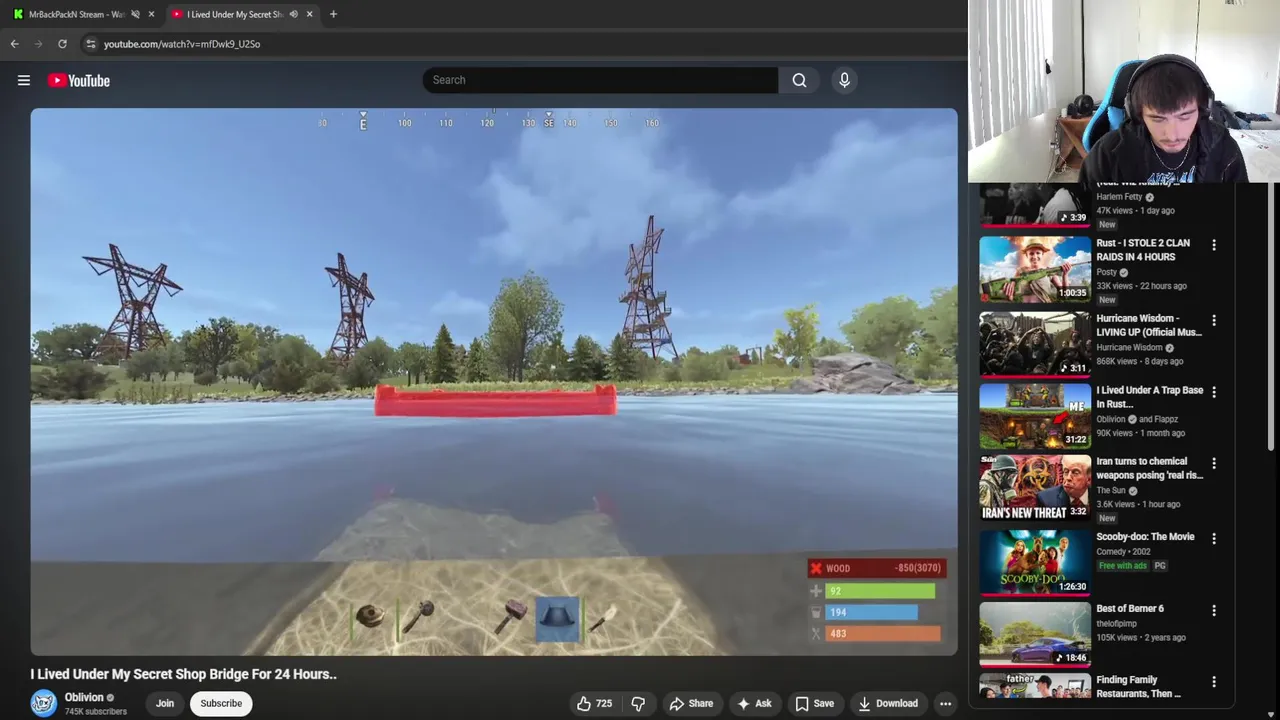Open thelofipimp channel name in sidebar
Viewport: 1280px width, 720px height.
[x=1118, y=623]
